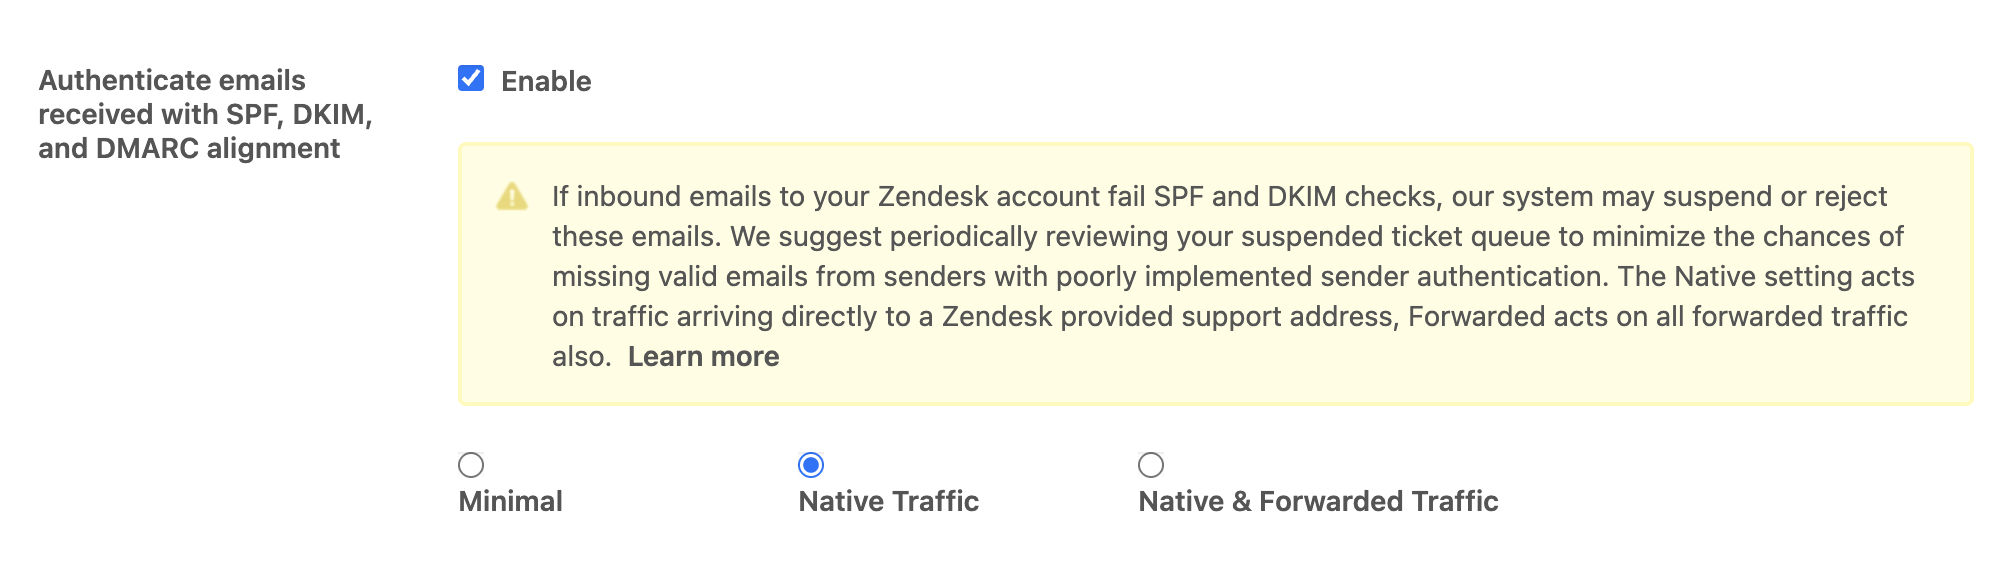
Task: Click the 'and DMARC alignment' heading line
Action: [x=189, y=148]
